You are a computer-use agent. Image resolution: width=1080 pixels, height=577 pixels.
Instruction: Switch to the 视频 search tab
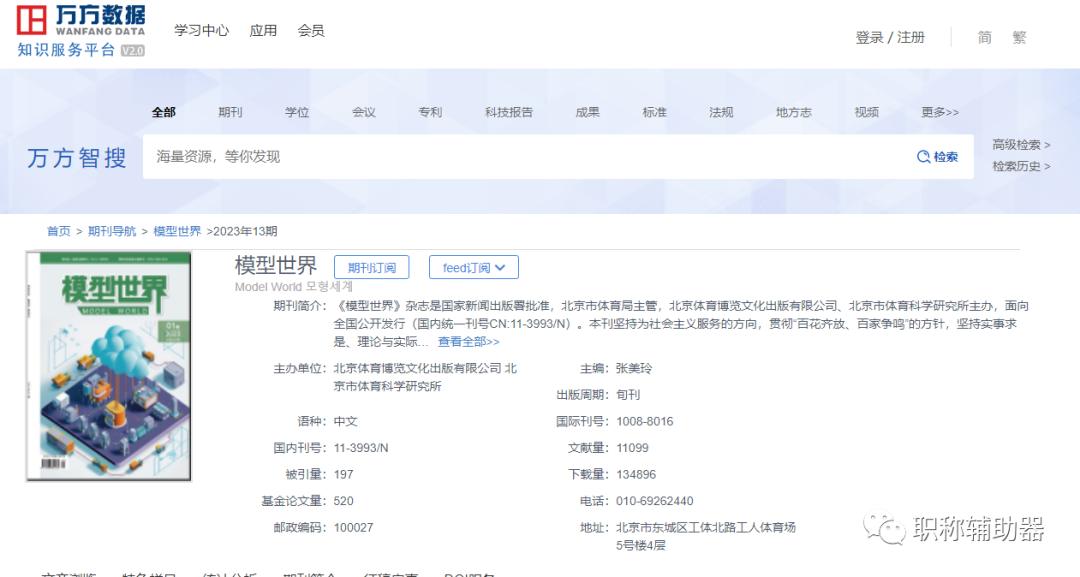[866, 112]
